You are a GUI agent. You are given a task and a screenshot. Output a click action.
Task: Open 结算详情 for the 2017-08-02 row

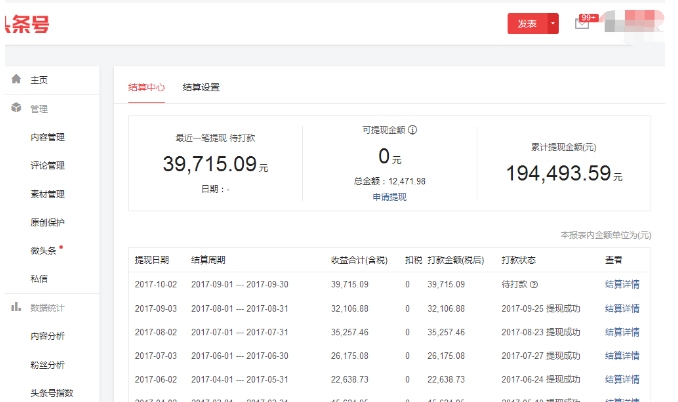coord(622,331)
